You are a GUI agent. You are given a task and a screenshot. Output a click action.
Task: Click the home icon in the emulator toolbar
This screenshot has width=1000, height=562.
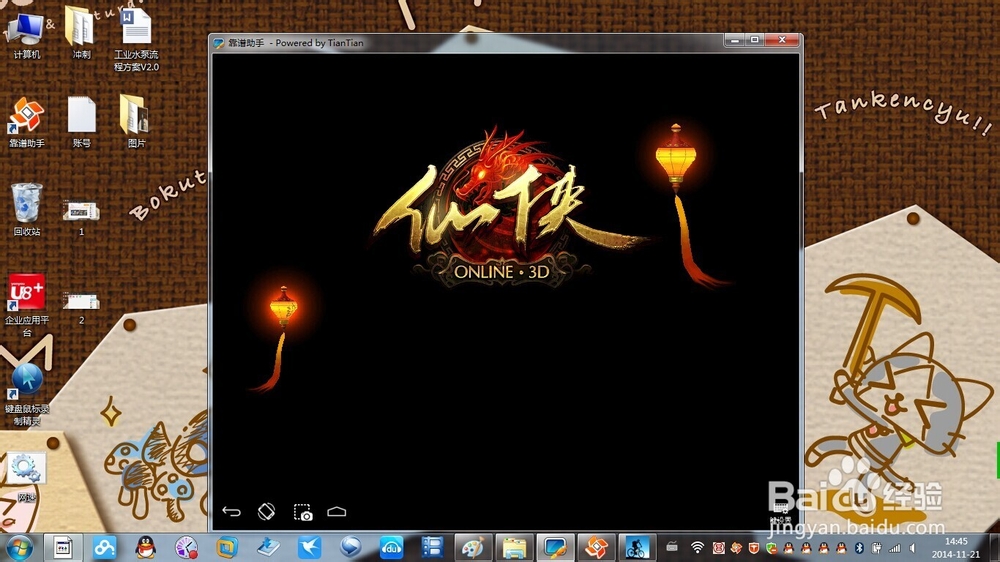337,512
